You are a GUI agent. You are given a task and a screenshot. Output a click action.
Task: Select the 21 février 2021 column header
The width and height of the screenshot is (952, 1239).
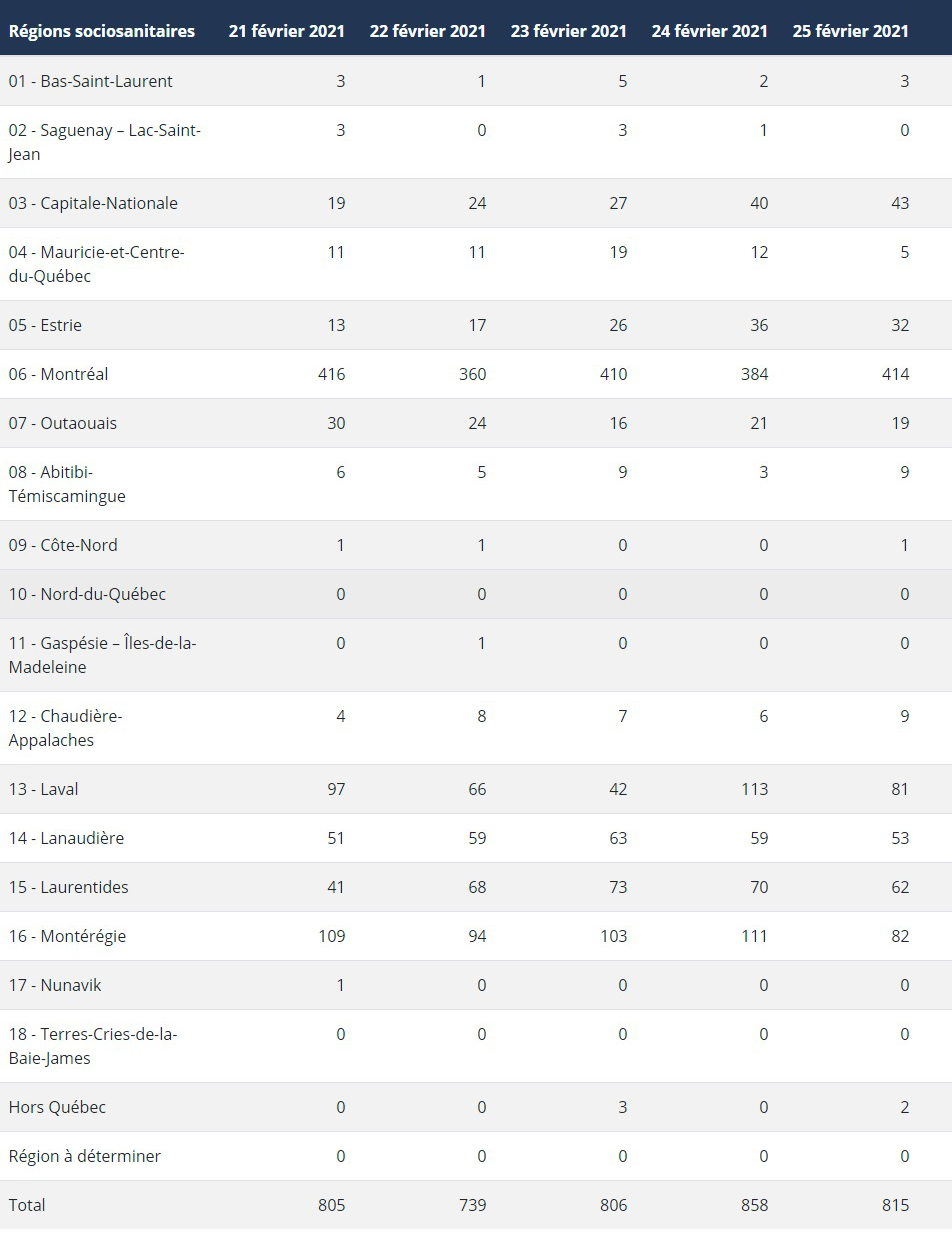(287, 31)
